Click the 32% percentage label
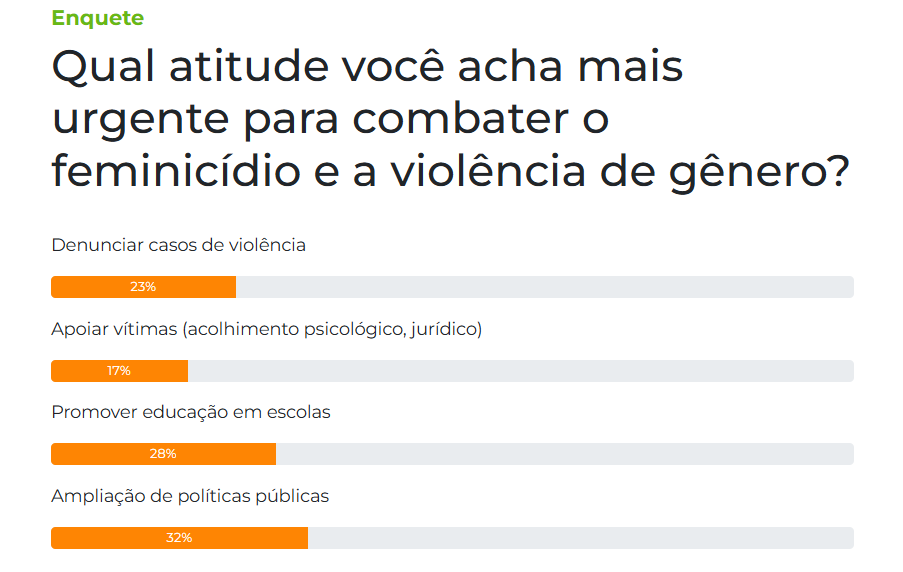The height and width of the screenshot is (572, 903). (179, 538)
